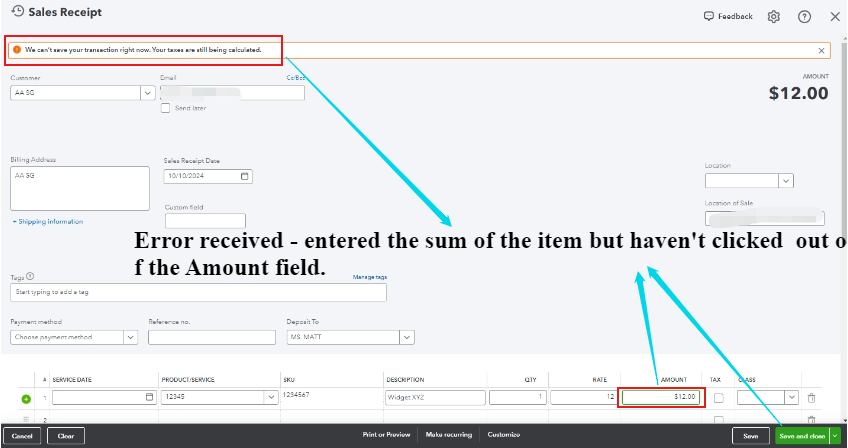848x448 pixels.
Task: Click the Sales Receipt Date field
Action: coord(208,176)
